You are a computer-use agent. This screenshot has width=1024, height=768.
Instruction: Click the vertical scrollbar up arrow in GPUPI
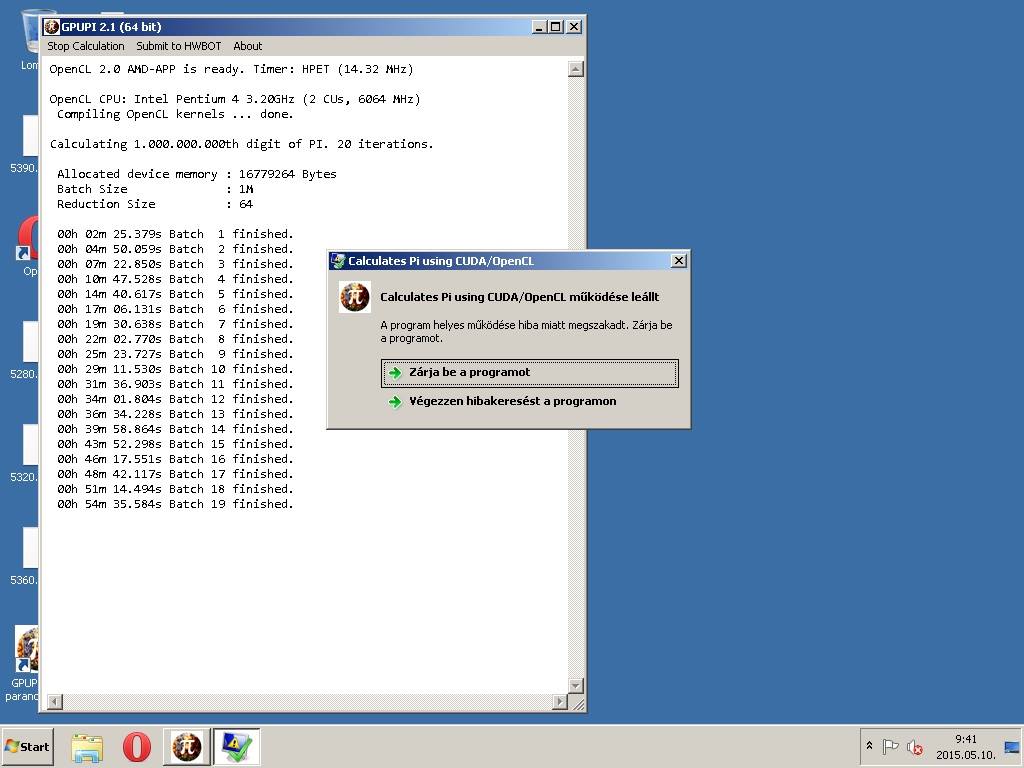point(575,69)
